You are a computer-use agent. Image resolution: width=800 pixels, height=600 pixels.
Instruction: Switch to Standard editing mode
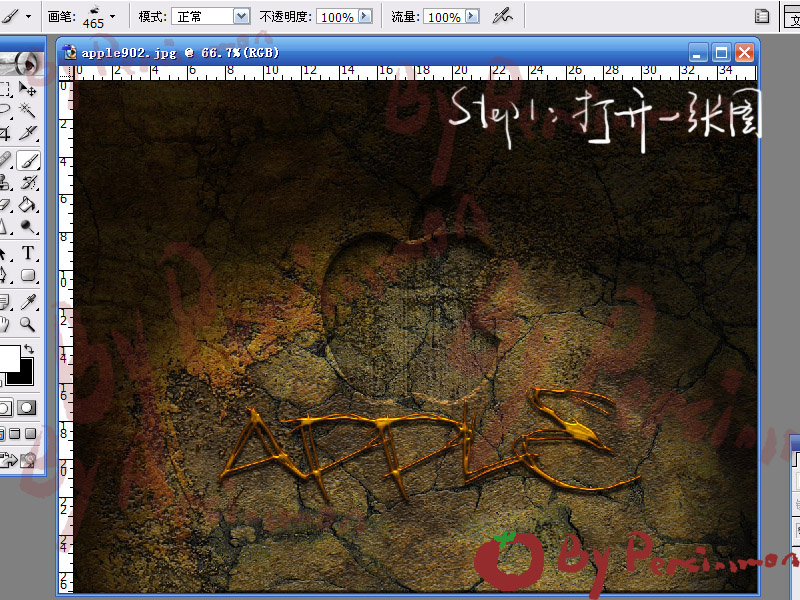coord(5,407)
